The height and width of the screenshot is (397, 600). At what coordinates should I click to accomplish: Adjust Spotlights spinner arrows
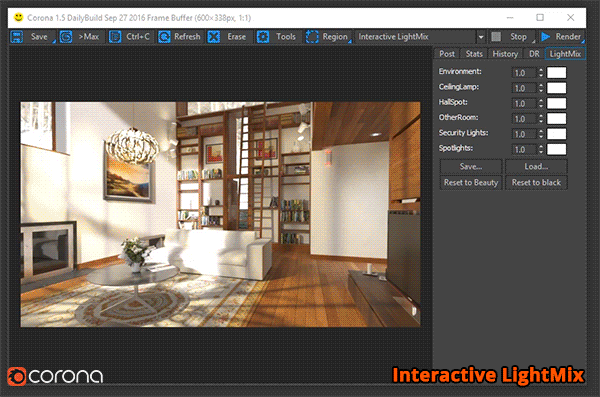(x=541, y=149)
